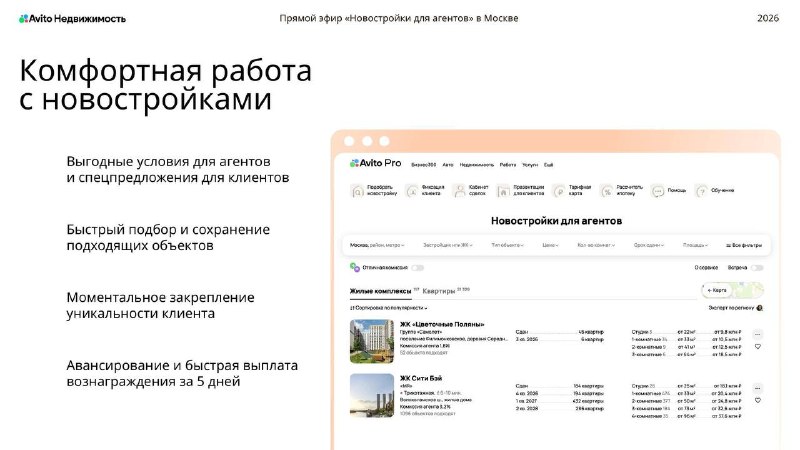This screenshot has width=800, height=450.
Task: Open the Фиксация клиента icon
Action: 412,191
